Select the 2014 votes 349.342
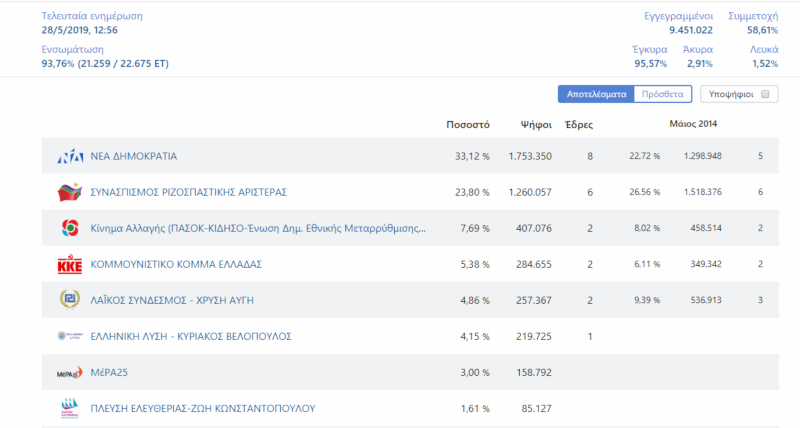The height and width of the screenshot is (428, 800). click(x=706, y=264)
